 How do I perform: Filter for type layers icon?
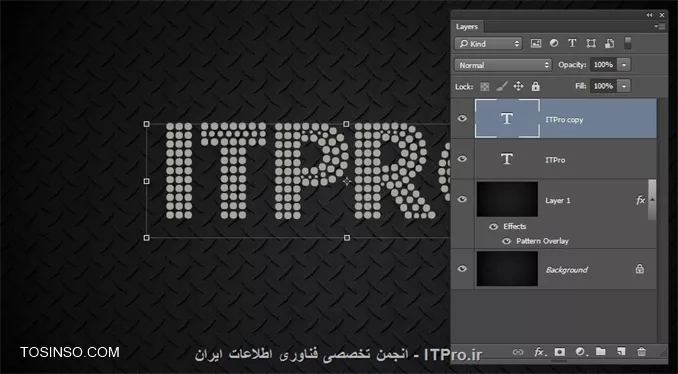572,43
